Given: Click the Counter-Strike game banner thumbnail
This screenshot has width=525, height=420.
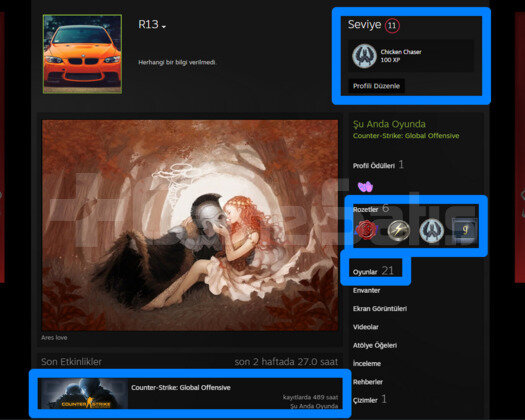Looking at the screenshot, I should point(83,394).
